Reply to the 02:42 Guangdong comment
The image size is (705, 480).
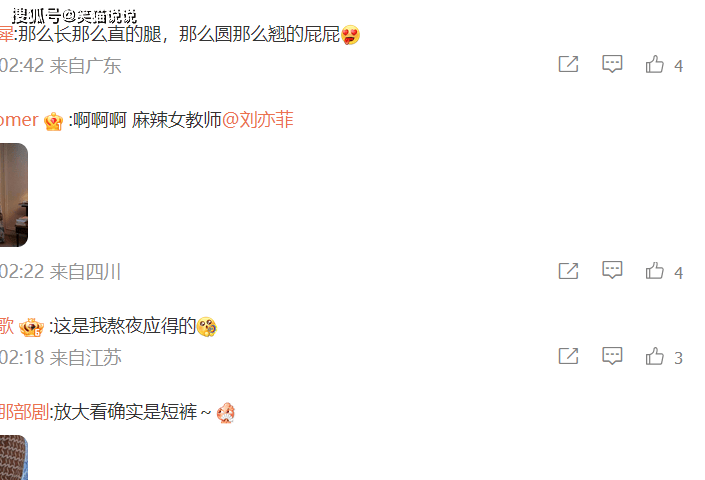click(x=612, y=64)
